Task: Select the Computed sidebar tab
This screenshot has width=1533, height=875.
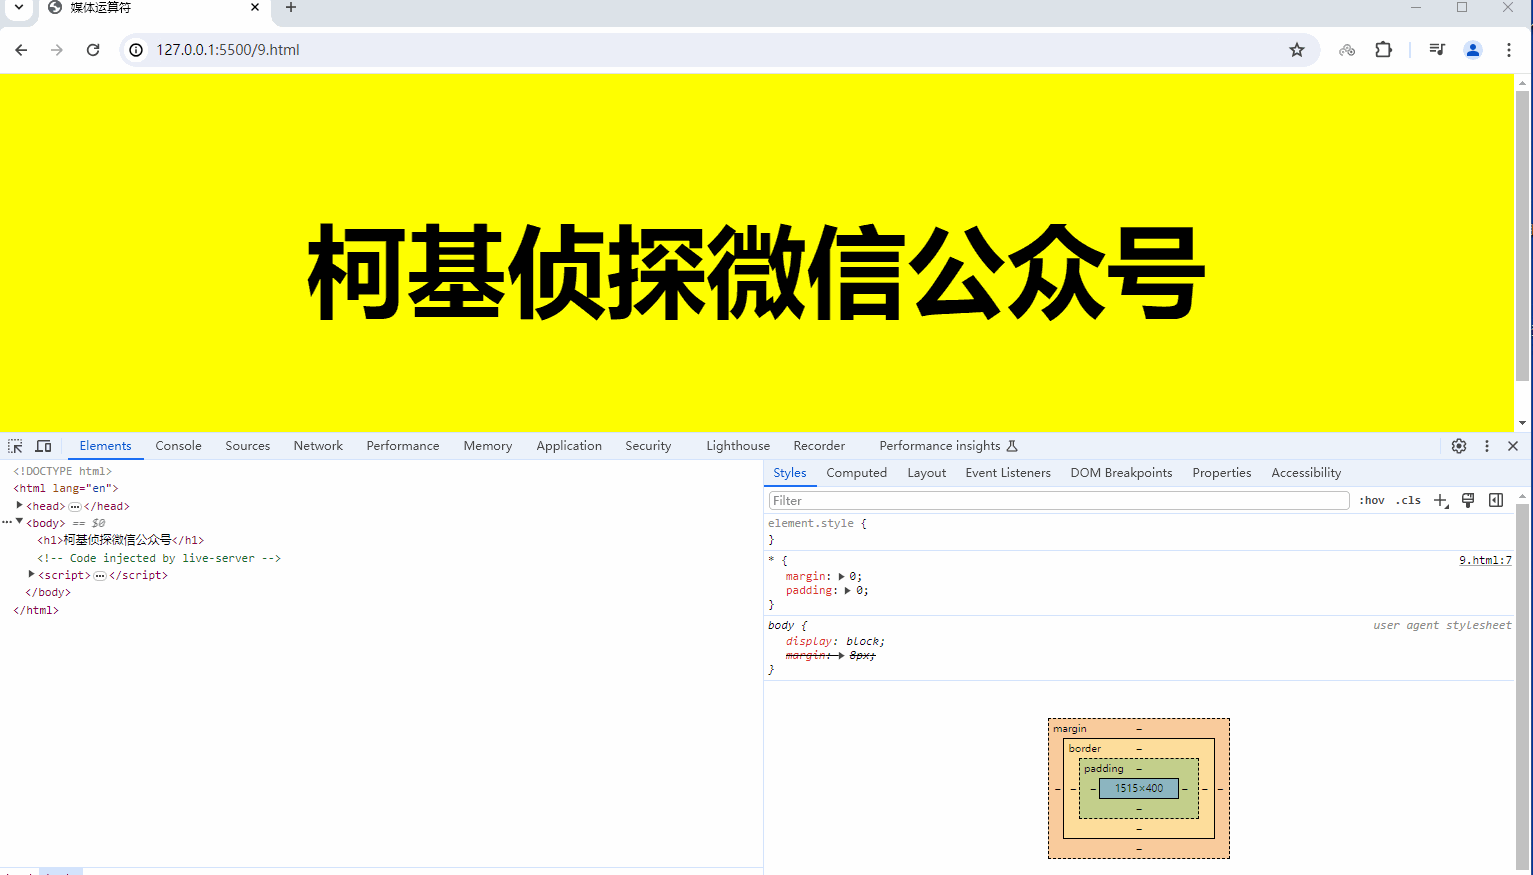Action: click(857, 473)
